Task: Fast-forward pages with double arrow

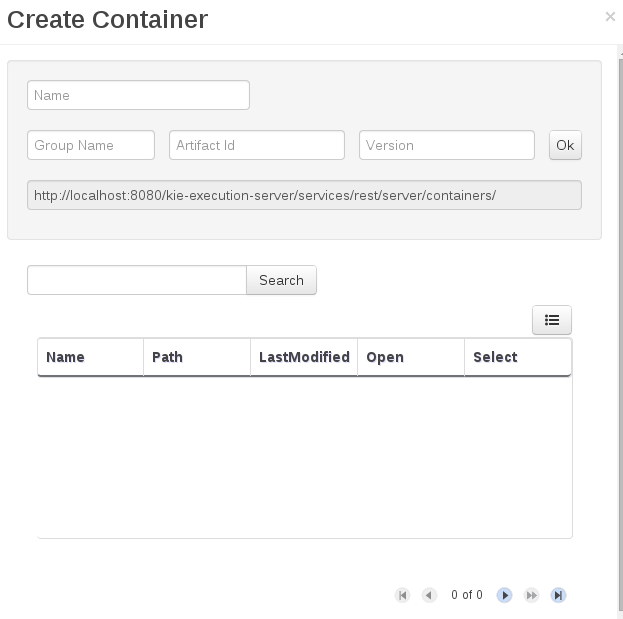Action: tap(531, 595)
